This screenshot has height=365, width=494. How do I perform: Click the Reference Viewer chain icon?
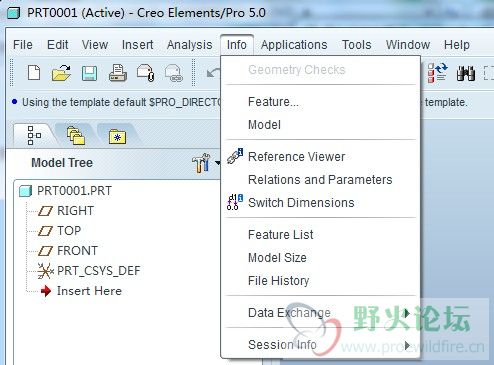(x=235, y=156)
